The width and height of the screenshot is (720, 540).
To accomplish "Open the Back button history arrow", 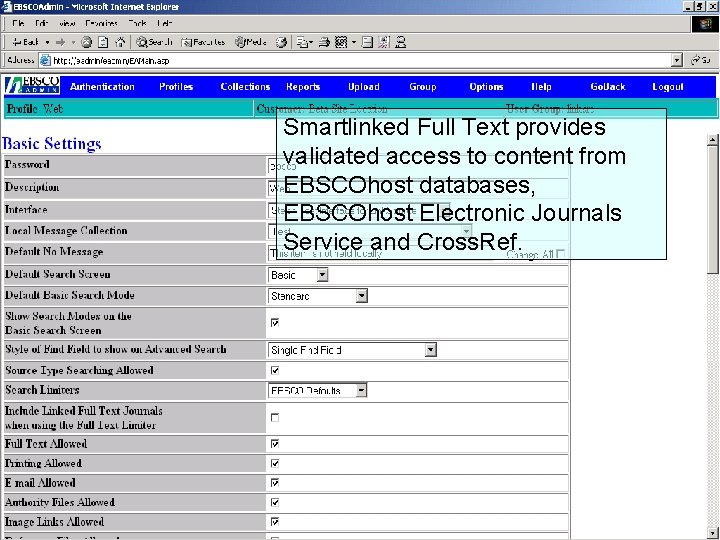I will 47,42.
